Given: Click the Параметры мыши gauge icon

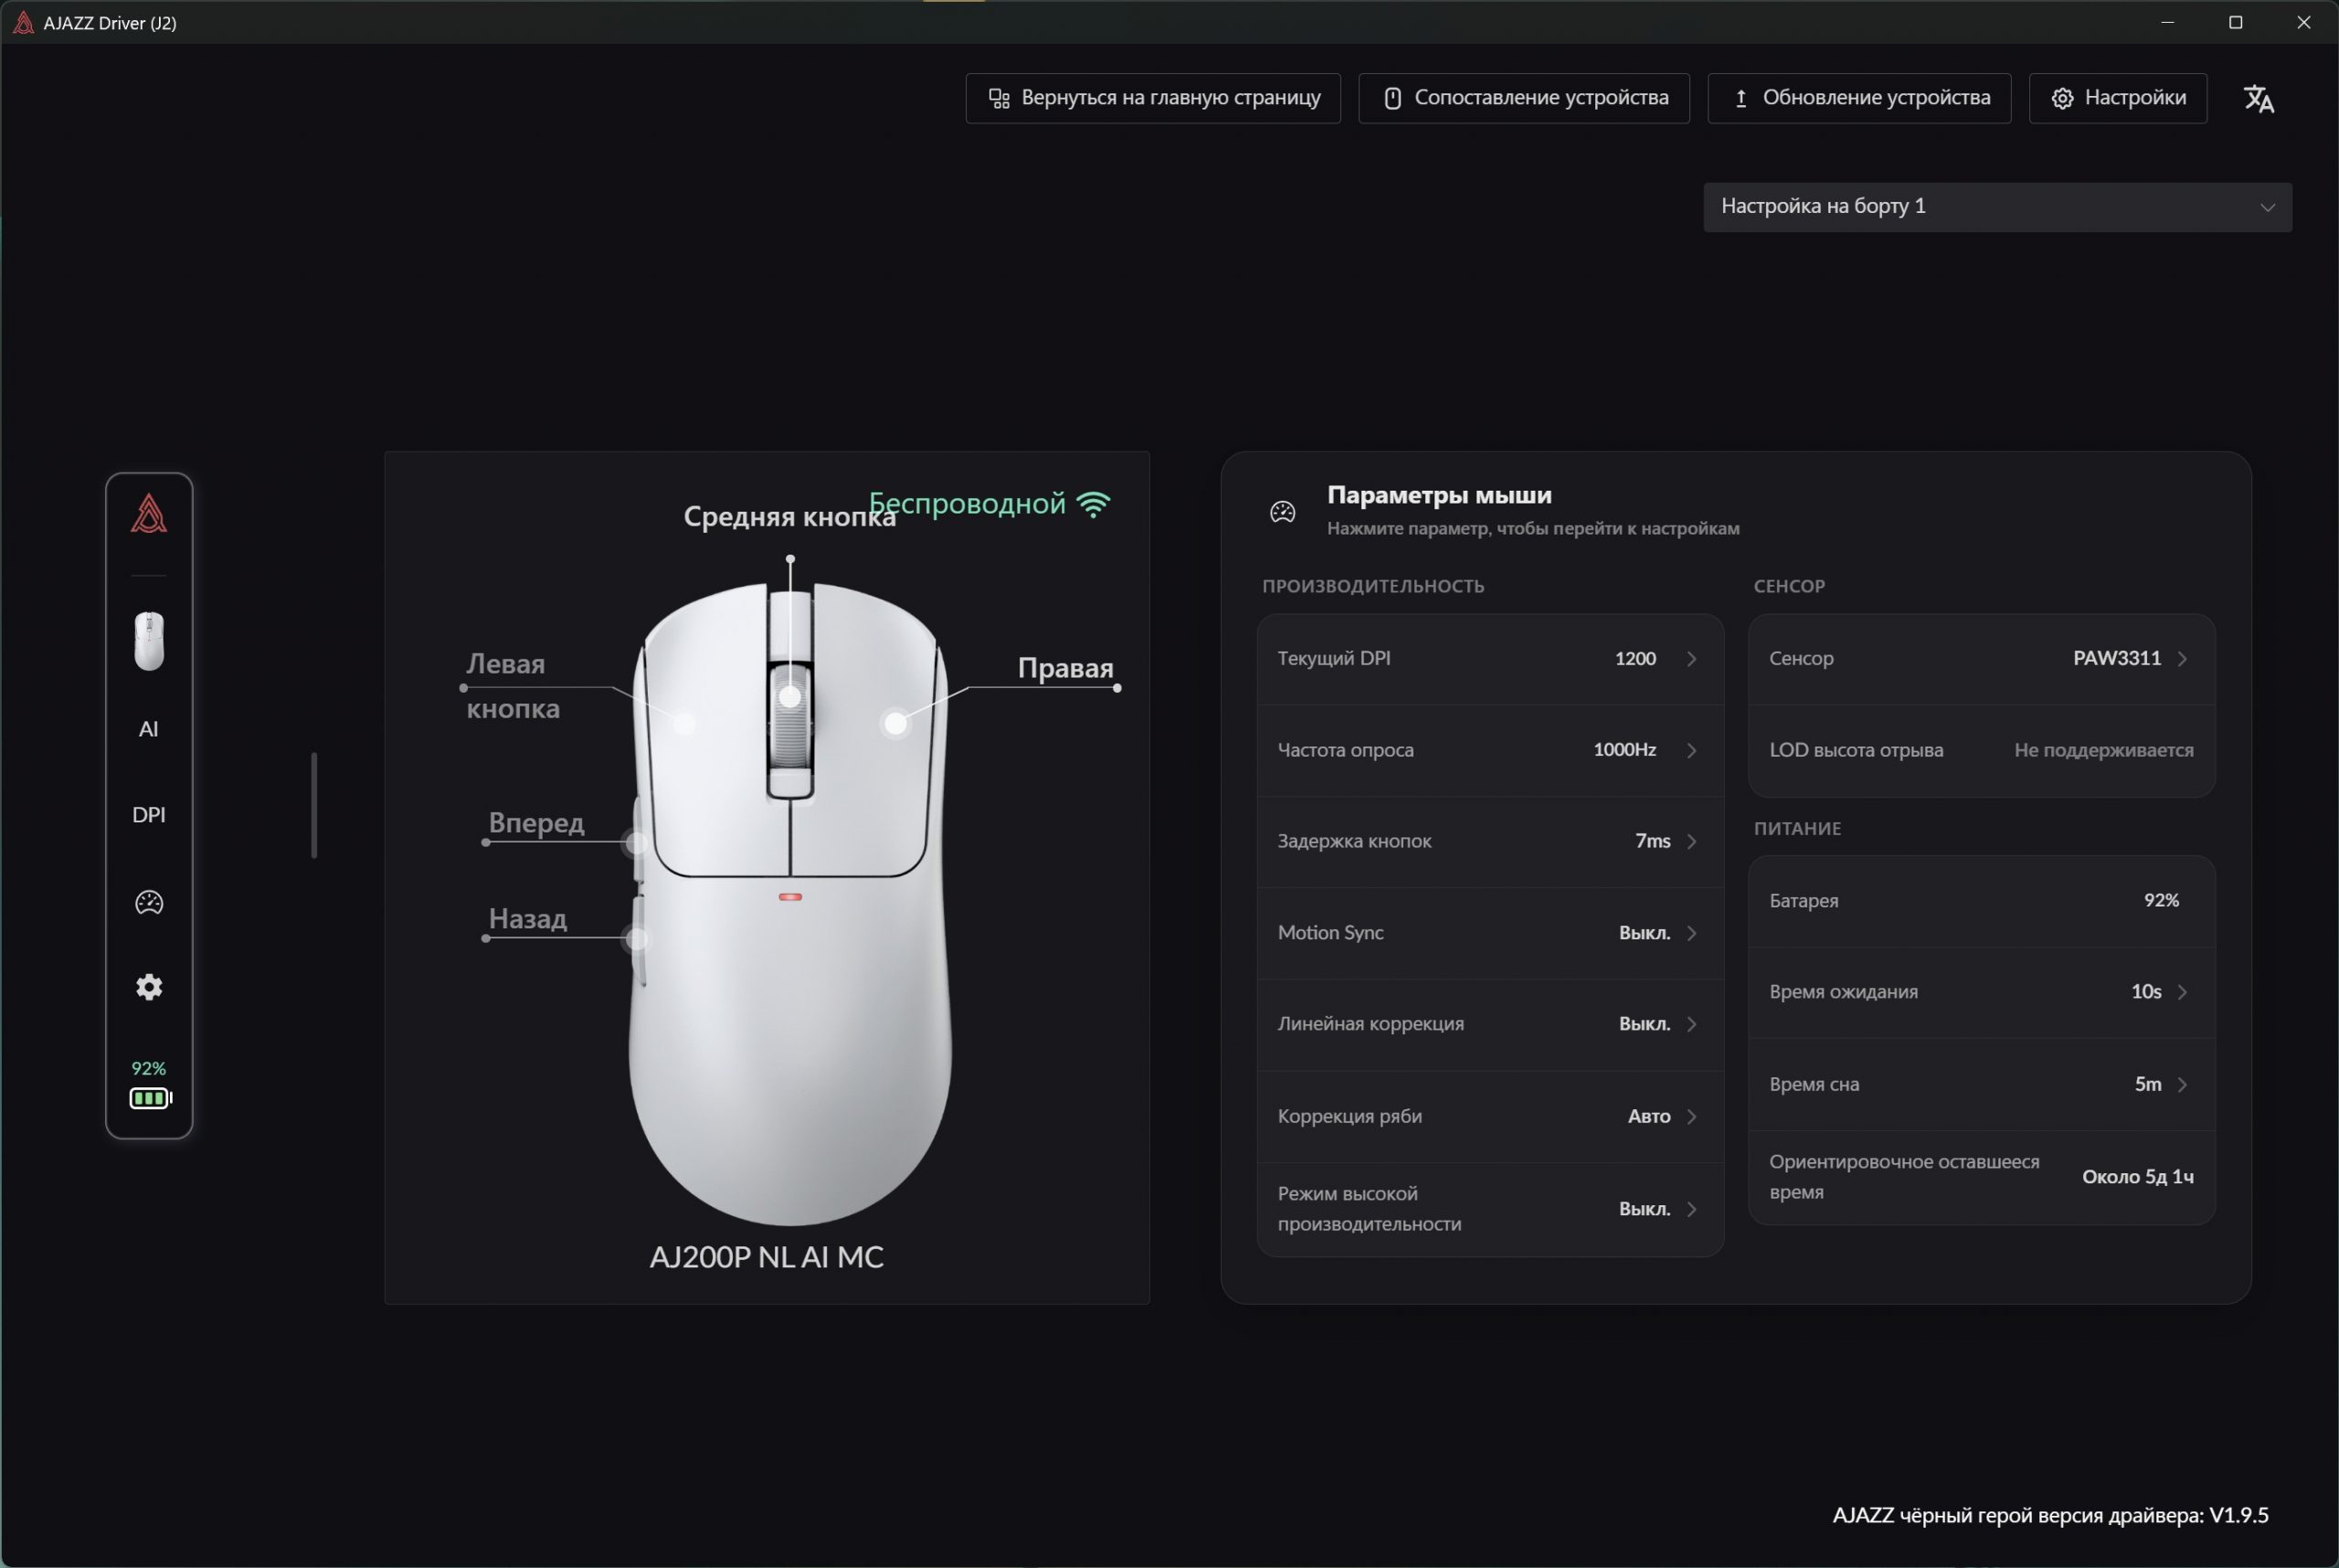Looking at the screenshot, I should tap(1283, 512).
